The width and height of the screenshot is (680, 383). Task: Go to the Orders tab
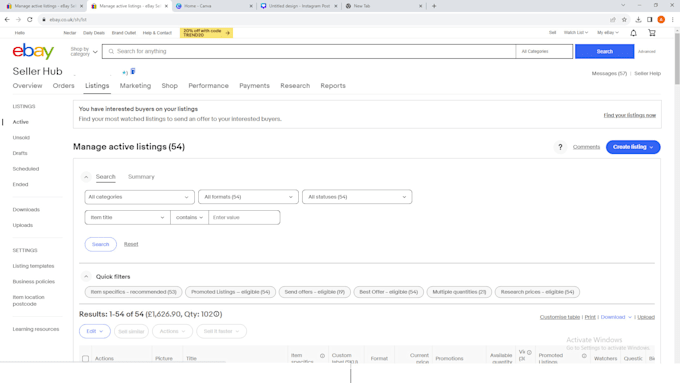point(63,86)
